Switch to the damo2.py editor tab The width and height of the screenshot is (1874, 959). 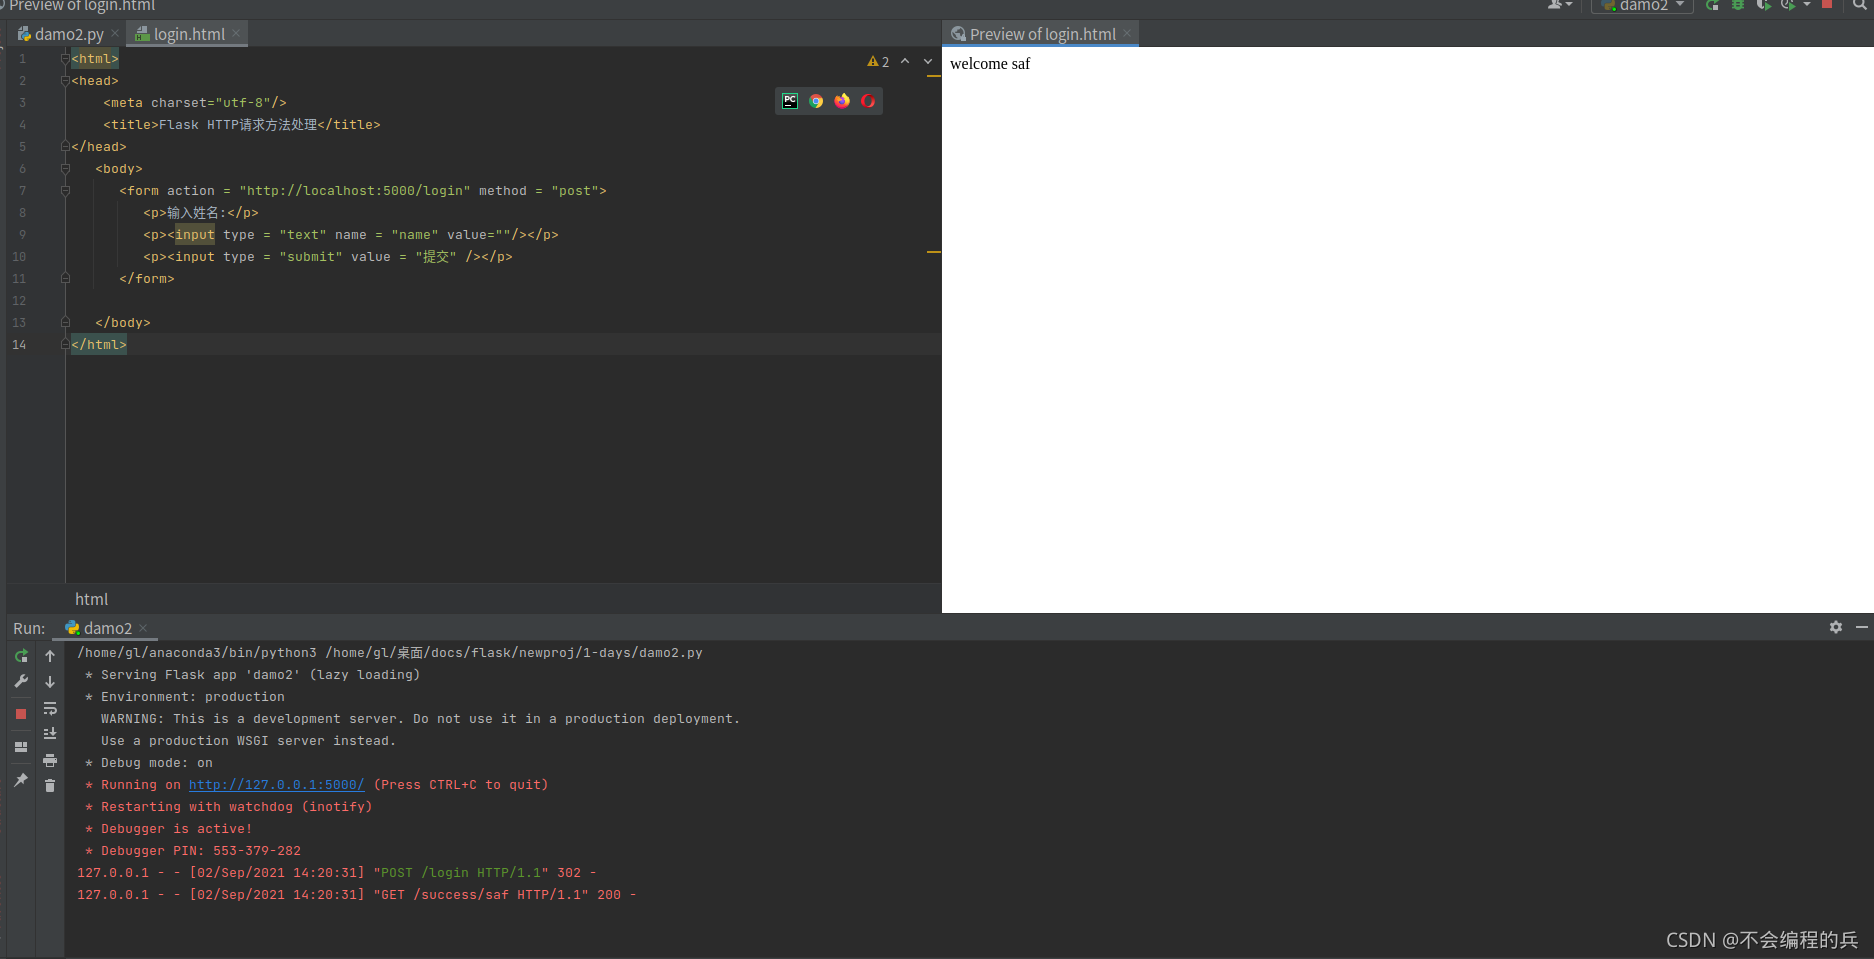[x=68, y=34]
